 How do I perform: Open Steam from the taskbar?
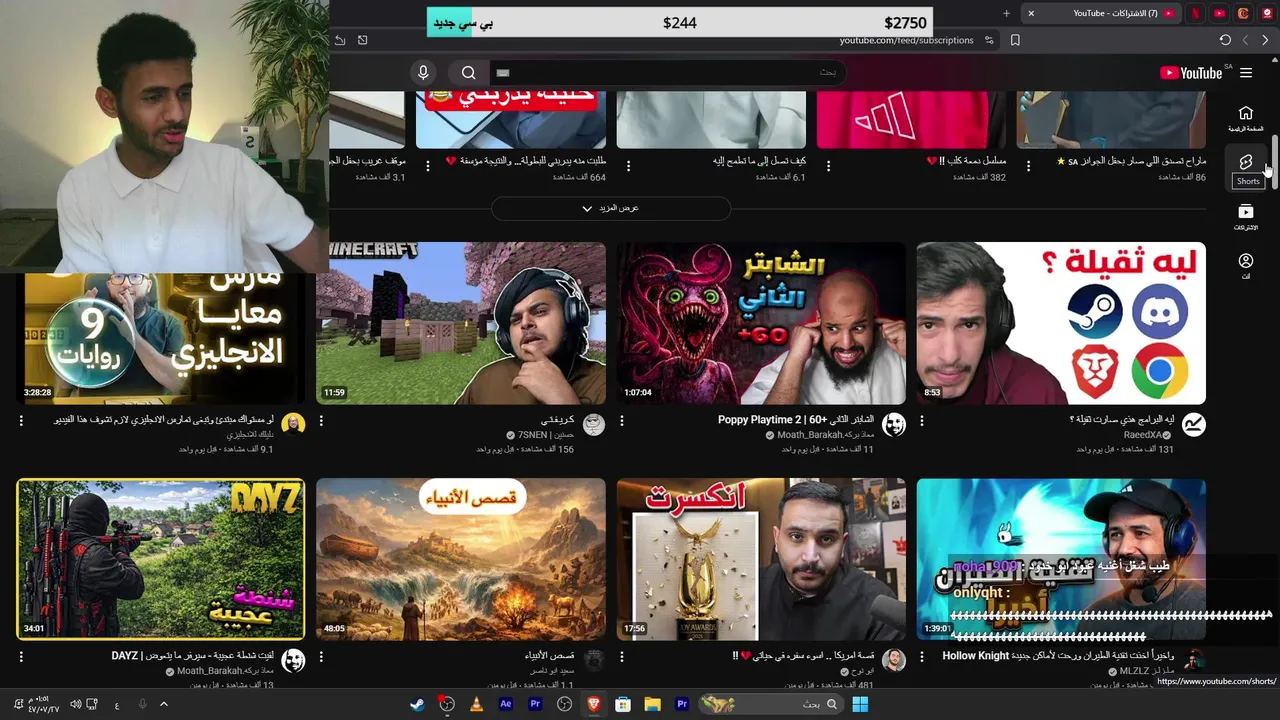(x=417, y=704)
